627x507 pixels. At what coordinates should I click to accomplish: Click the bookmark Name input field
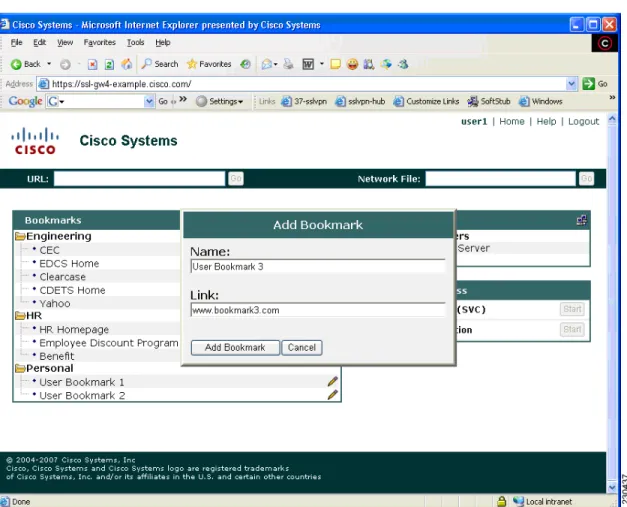318,267
